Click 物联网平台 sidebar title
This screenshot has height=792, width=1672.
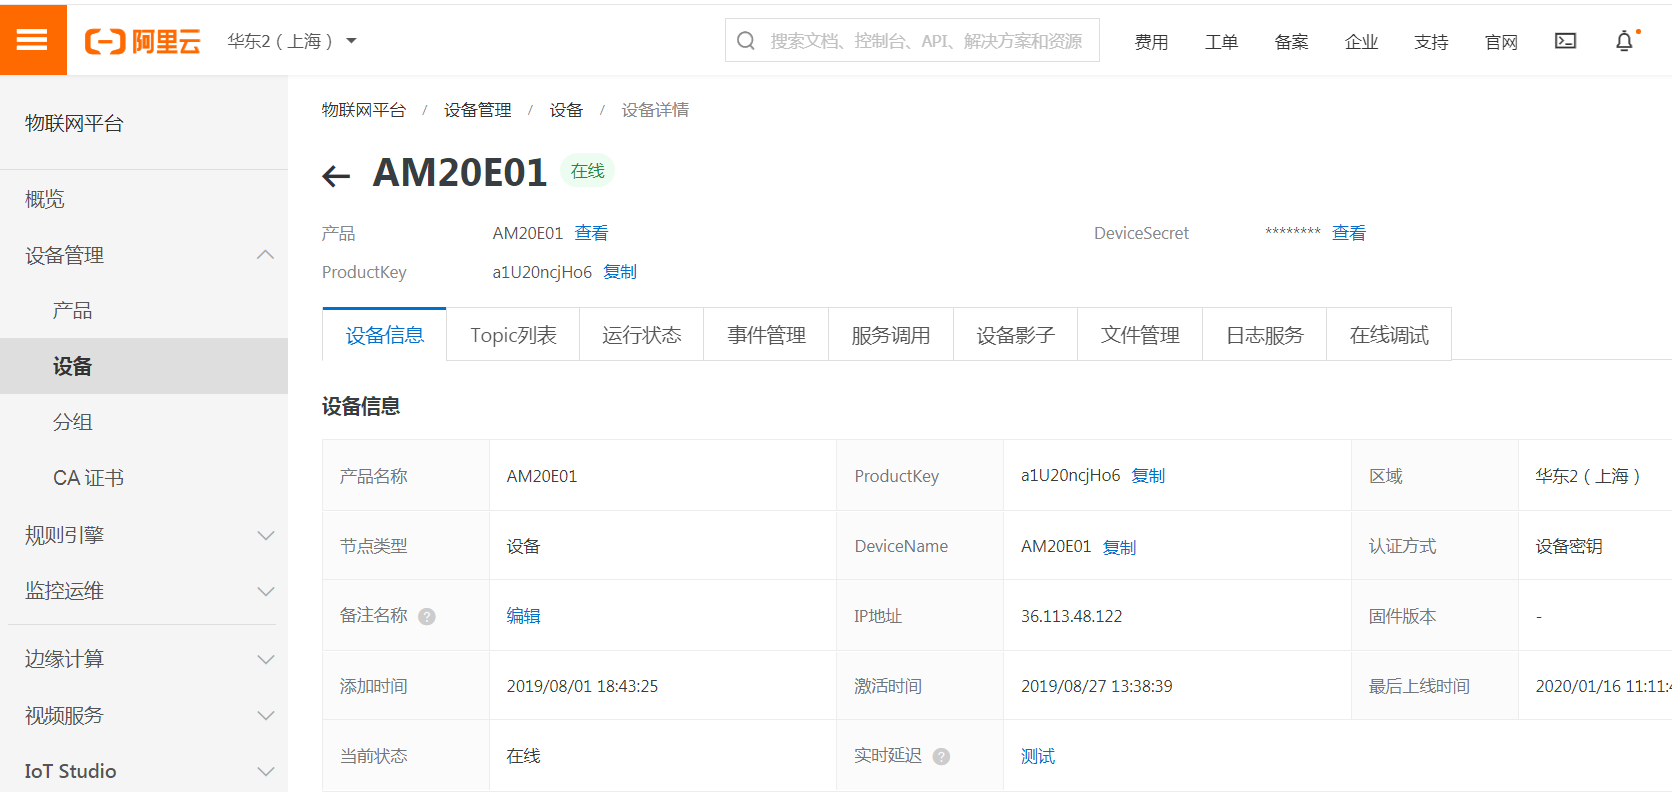click(x=74, y=123)
